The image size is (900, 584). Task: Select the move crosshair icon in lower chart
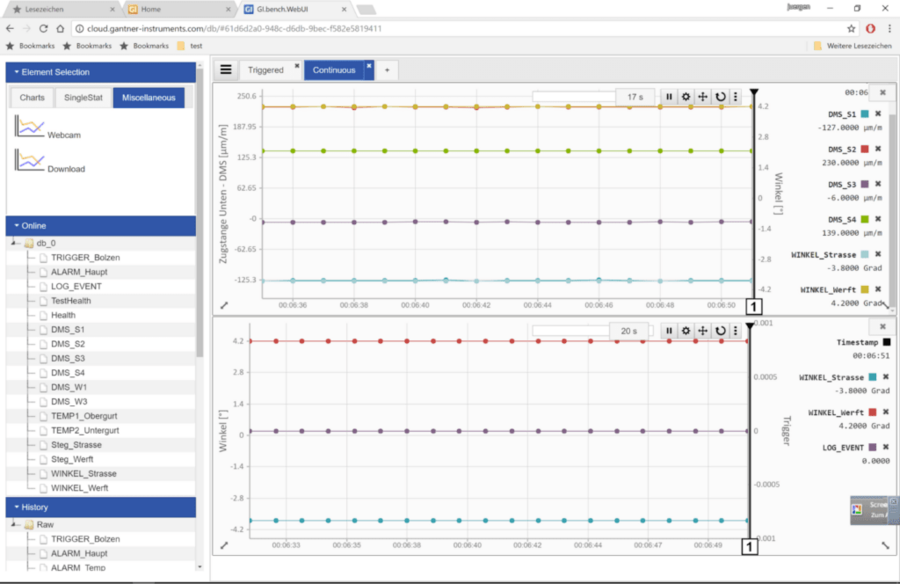pyautogui.click(x=703, y=330)
